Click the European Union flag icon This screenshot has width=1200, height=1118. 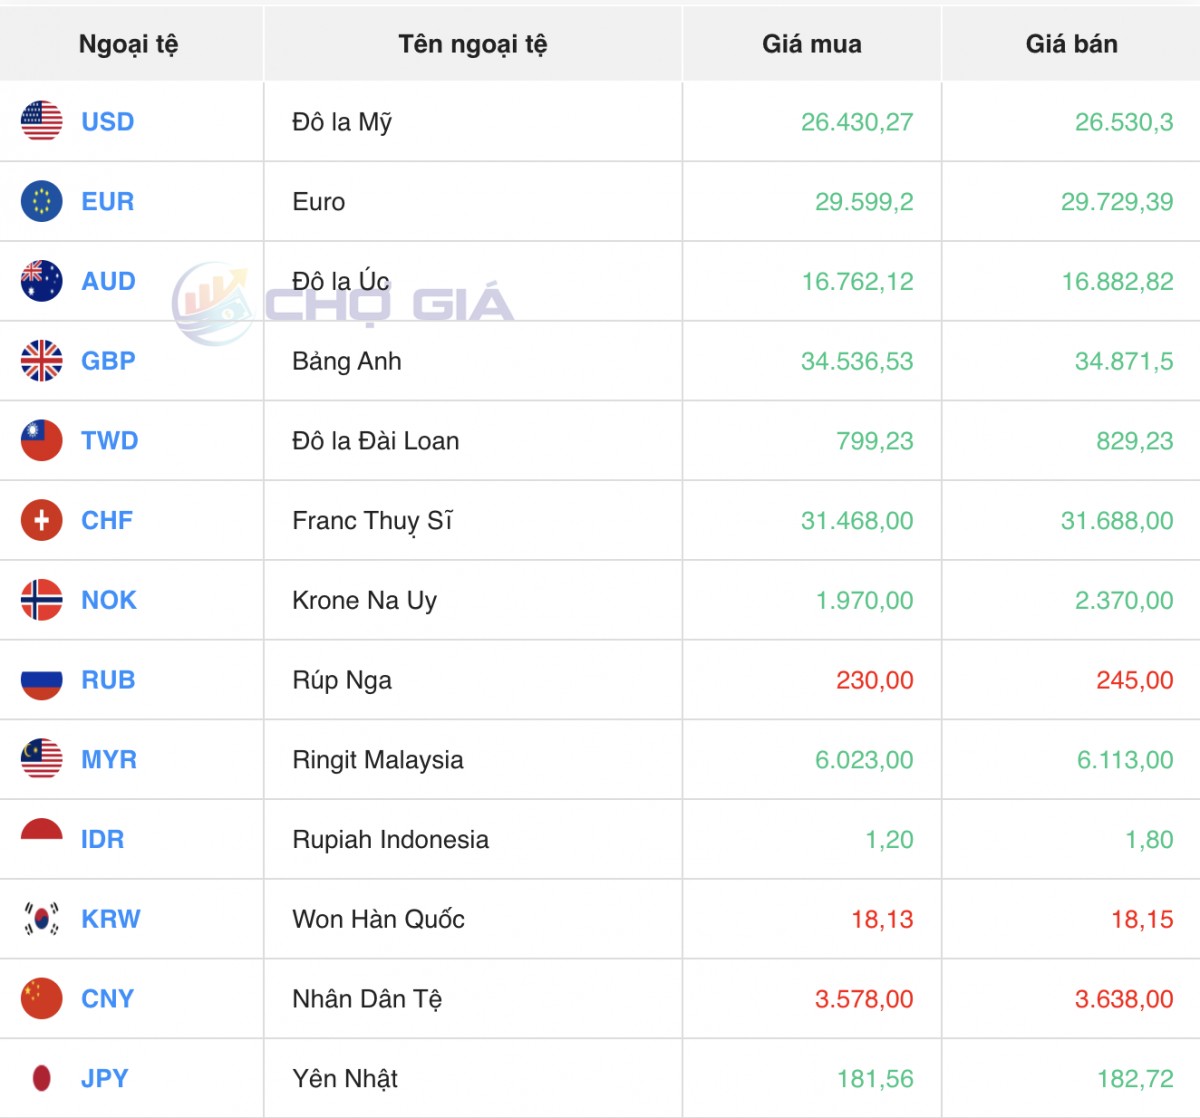(42, 201)
